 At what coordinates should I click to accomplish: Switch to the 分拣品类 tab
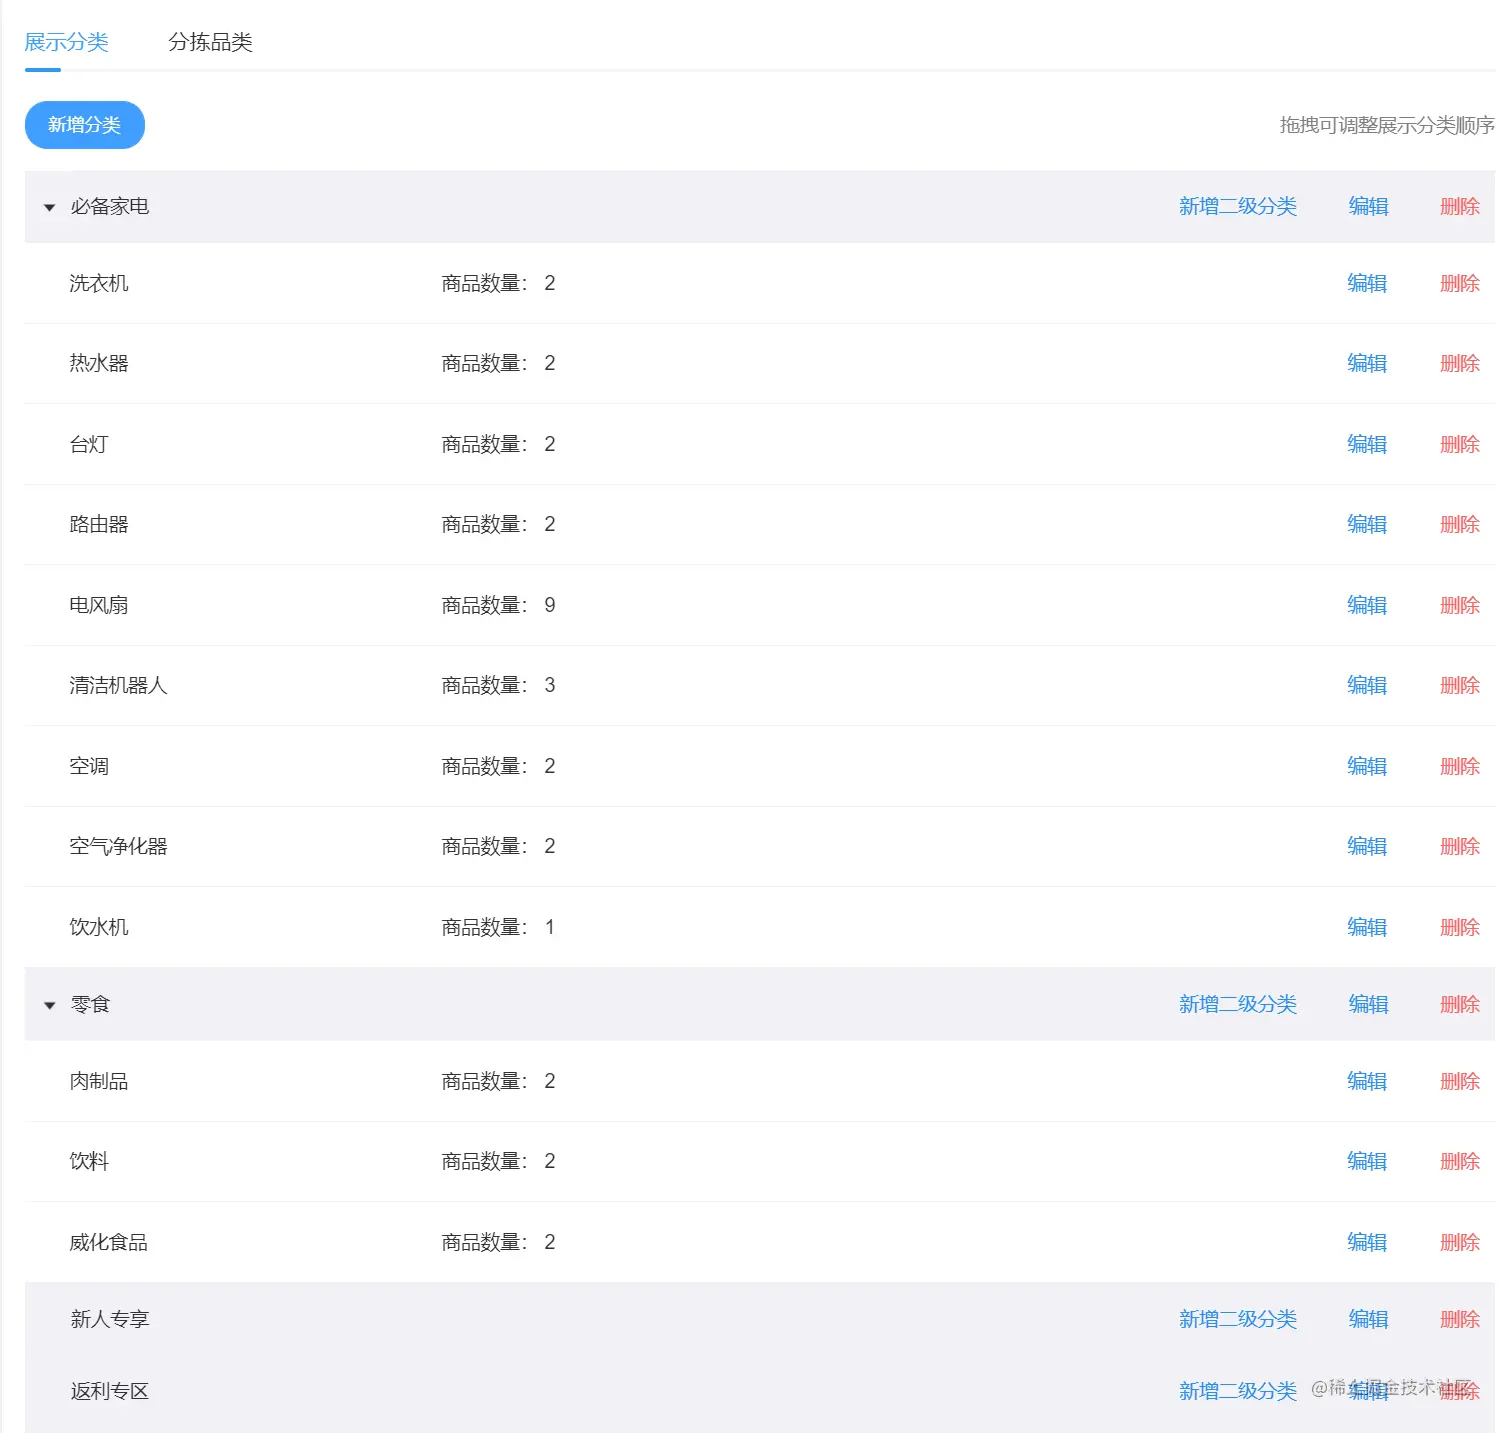tap(210, 42)
